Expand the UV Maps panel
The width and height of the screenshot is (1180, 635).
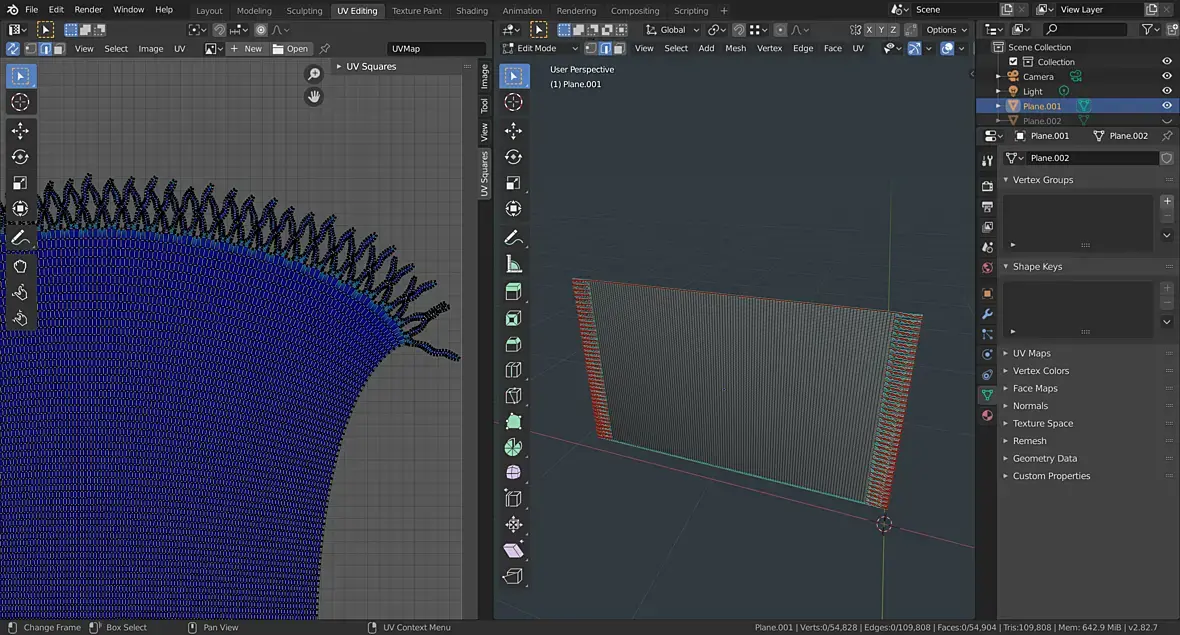tap(1031, 353)
